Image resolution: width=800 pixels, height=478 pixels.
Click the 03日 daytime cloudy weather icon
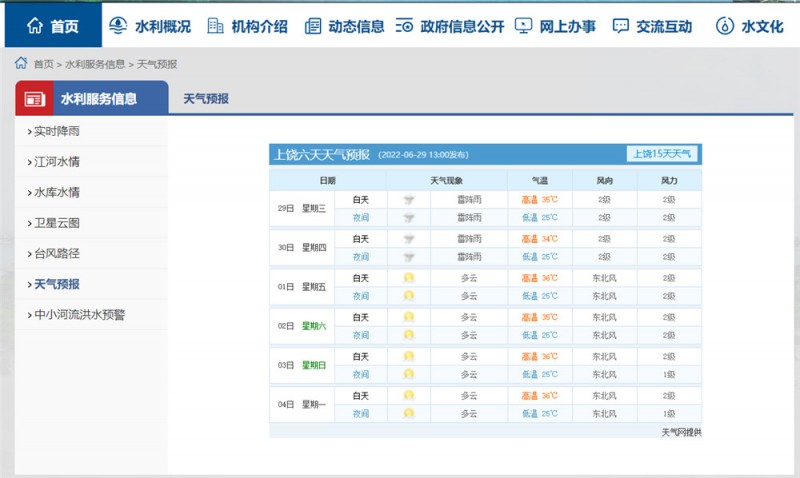409,356
